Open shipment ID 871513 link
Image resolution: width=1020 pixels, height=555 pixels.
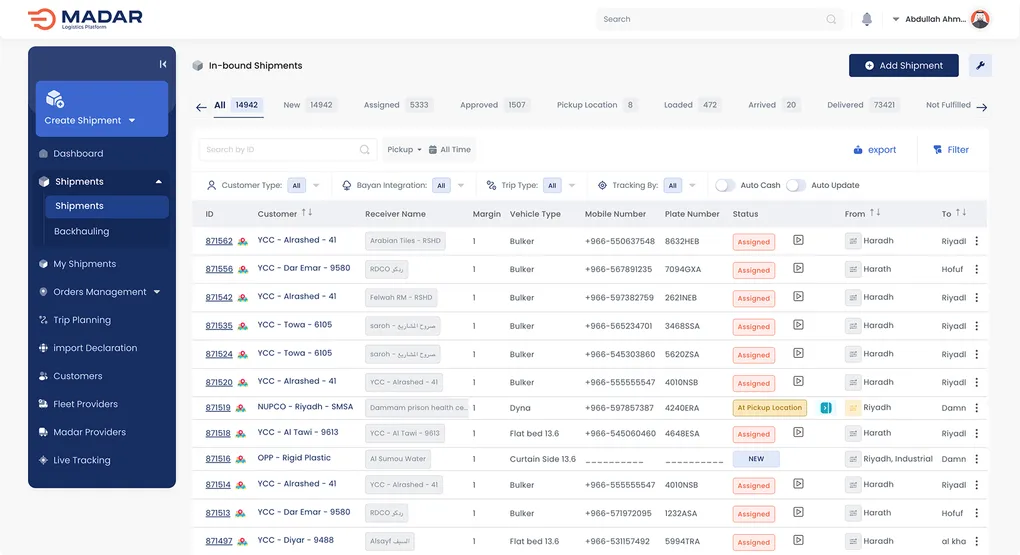(218, 513)
